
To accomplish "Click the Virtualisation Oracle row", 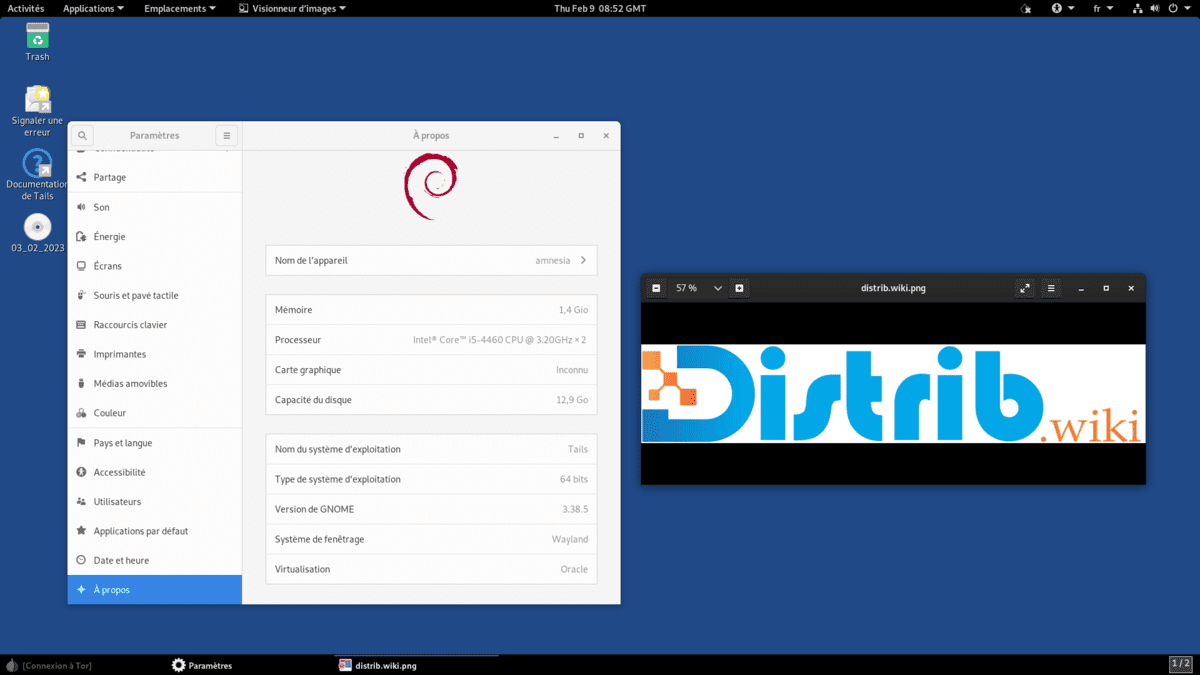I will pyautogui.click(x=431, y=569).
